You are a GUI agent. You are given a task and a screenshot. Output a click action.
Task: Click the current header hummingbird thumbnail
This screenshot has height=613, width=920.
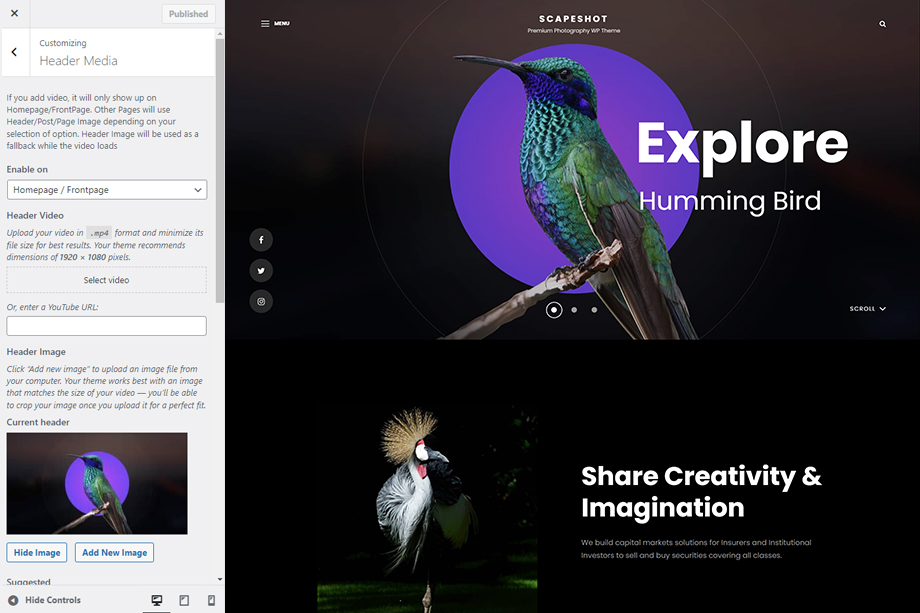(97, 483)
